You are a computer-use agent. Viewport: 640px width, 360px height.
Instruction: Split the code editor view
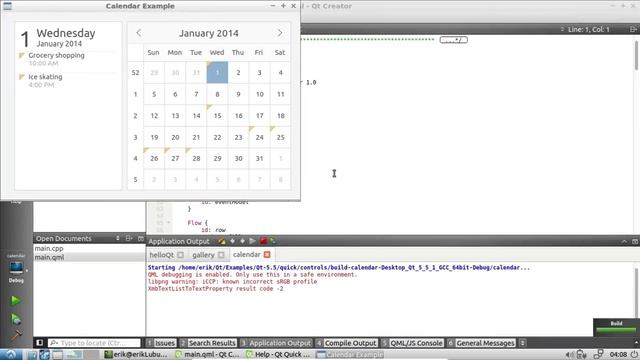[632, 29]
